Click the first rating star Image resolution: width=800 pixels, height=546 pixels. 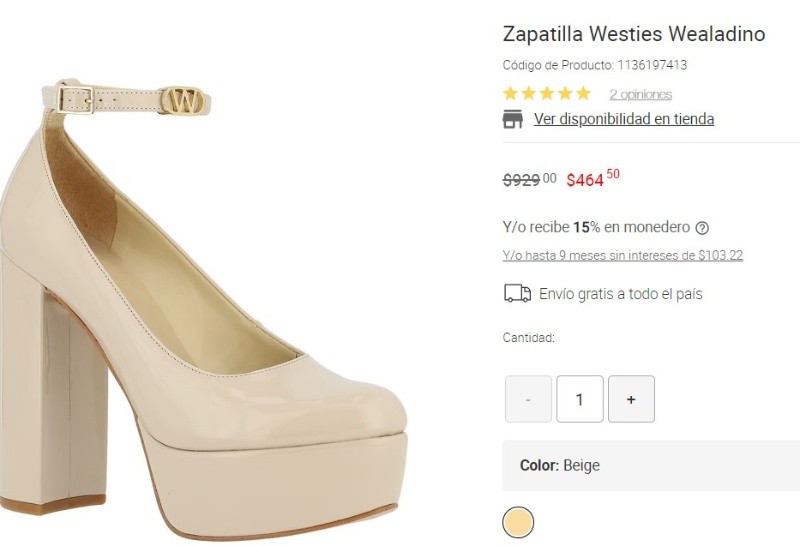click(x=511, y=94)
